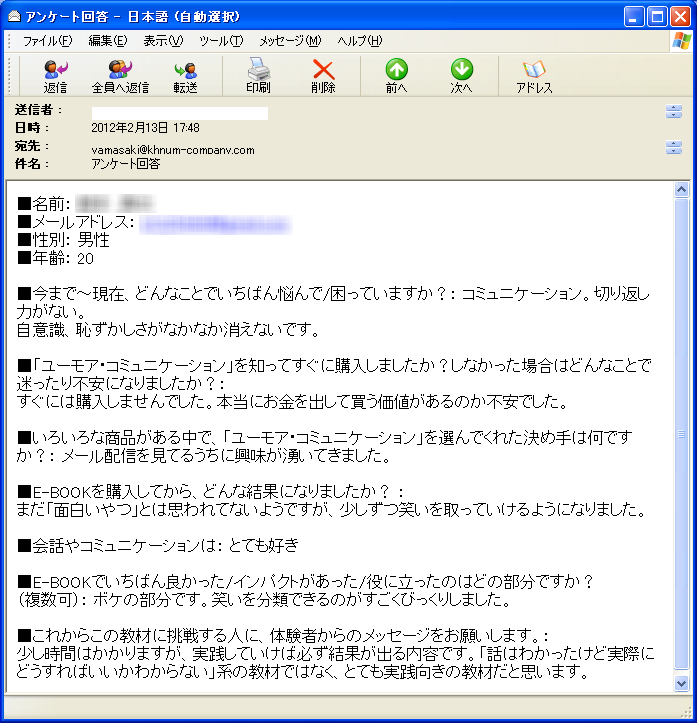Expand the sender field stepper arrows
This screenshot has height=723, width=697.
pos(673,112)
